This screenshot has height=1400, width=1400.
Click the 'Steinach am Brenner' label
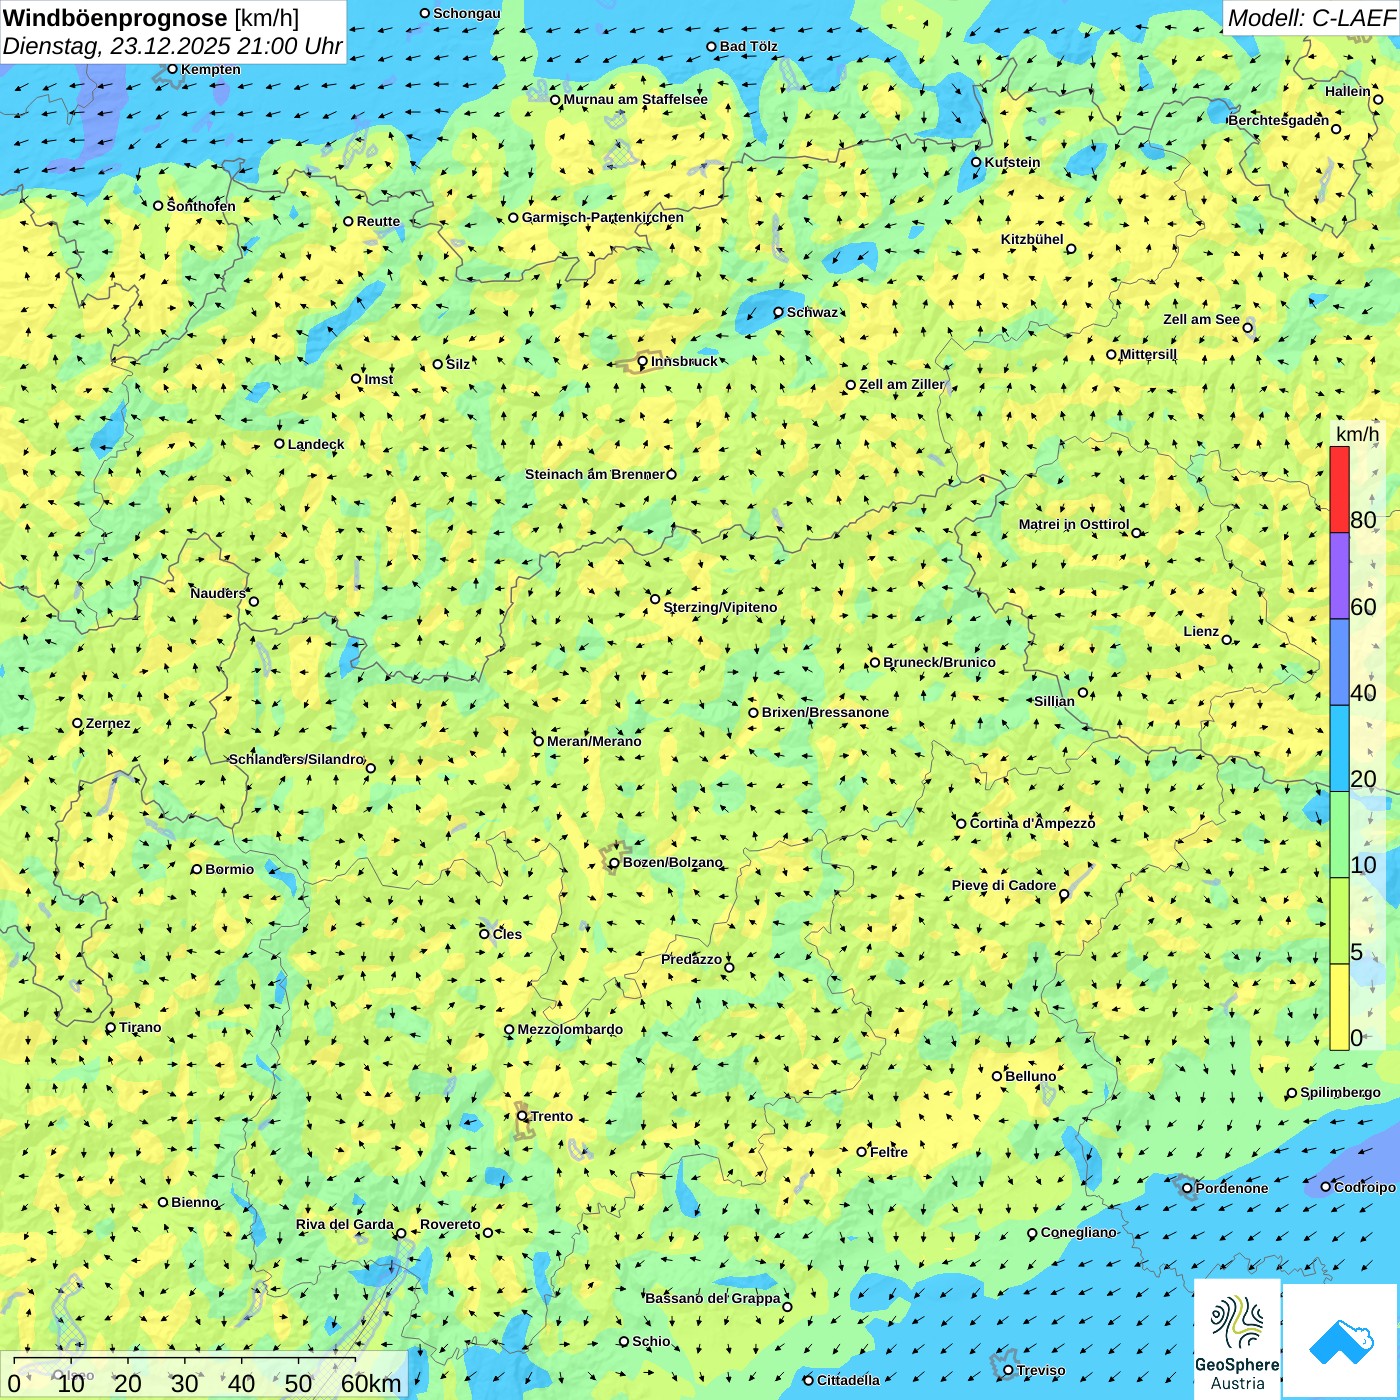click(594, 474)
